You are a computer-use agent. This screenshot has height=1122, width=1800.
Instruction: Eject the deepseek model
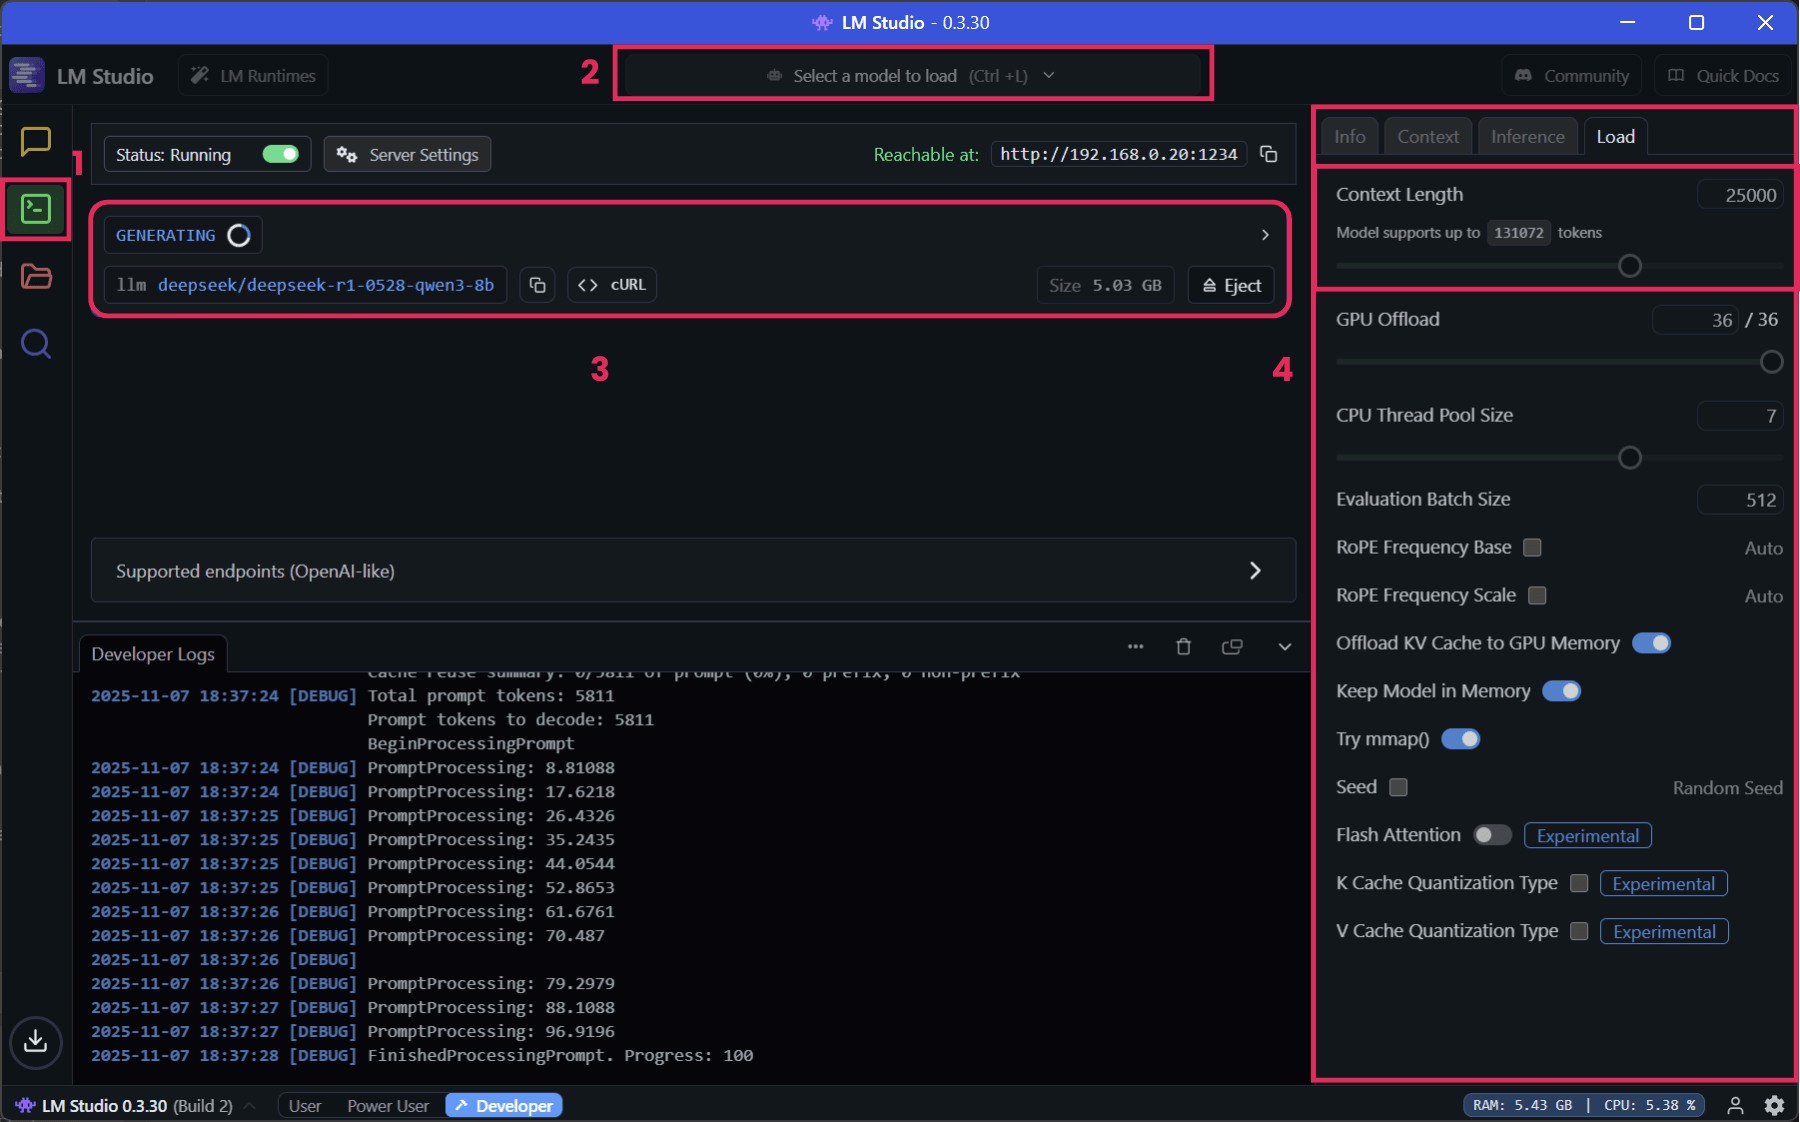click(1231, 284)
